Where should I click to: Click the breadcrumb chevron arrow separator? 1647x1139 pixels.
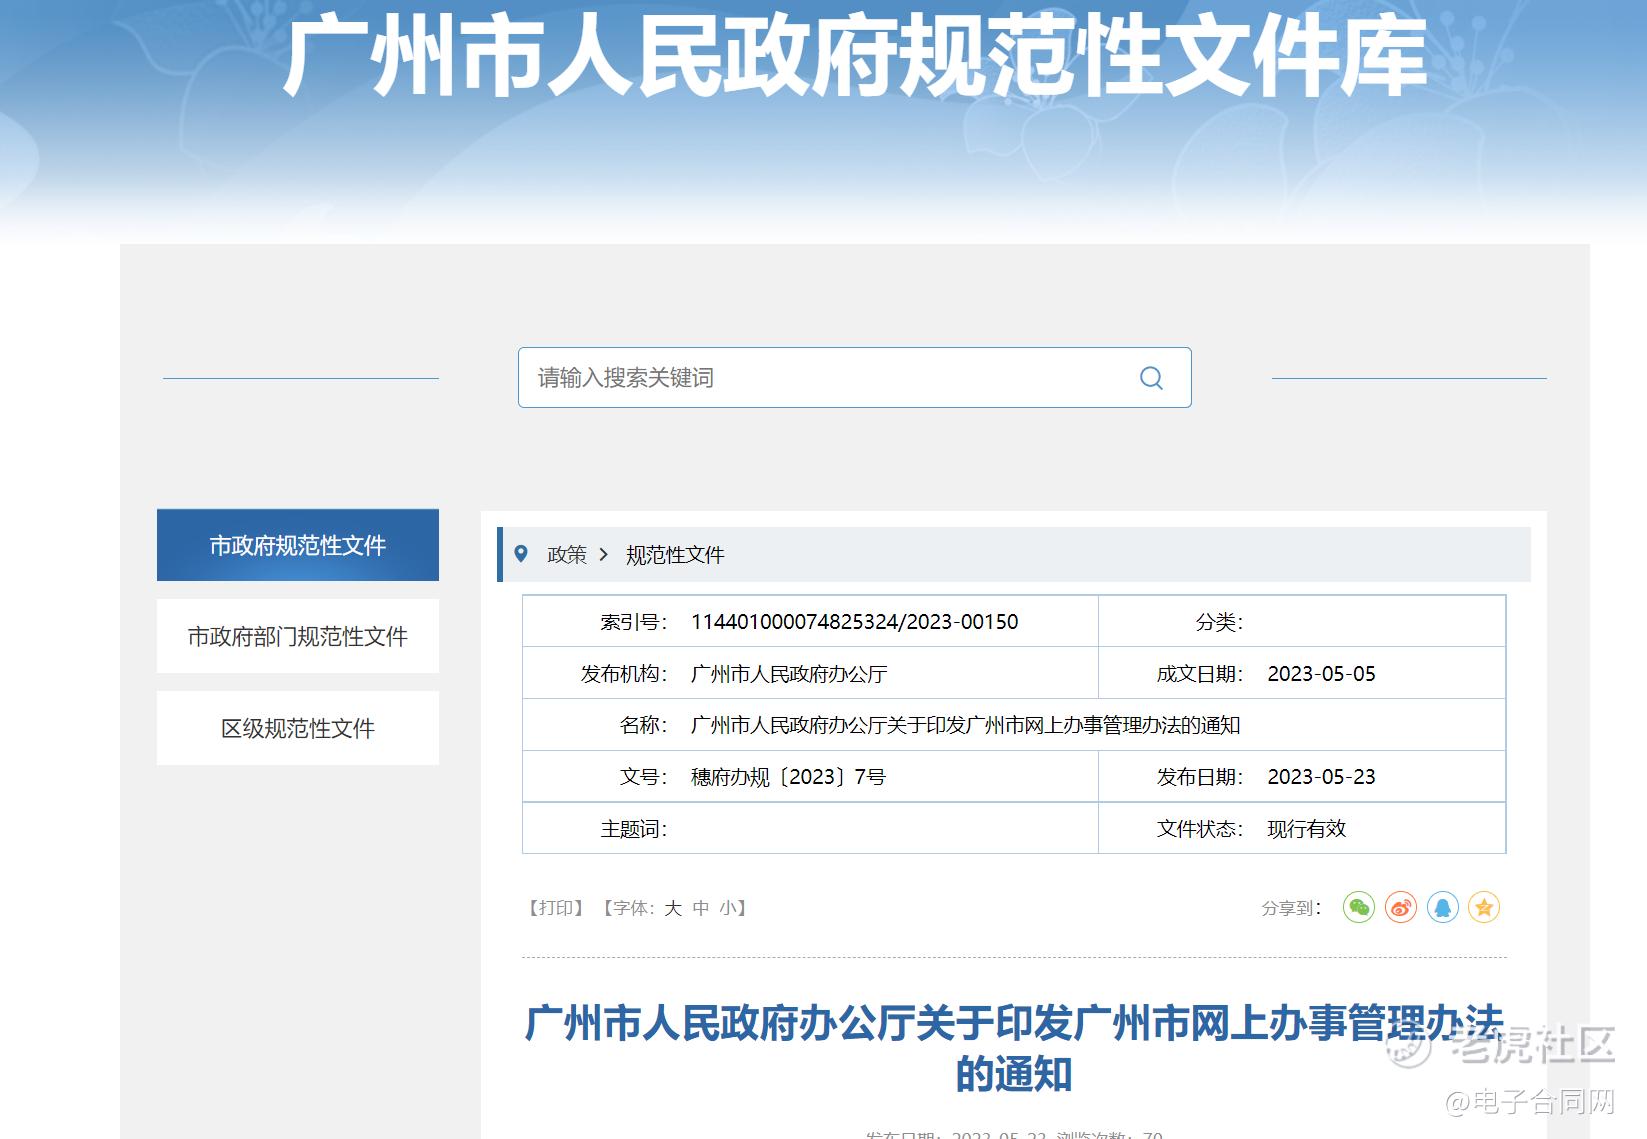[603, 554]
